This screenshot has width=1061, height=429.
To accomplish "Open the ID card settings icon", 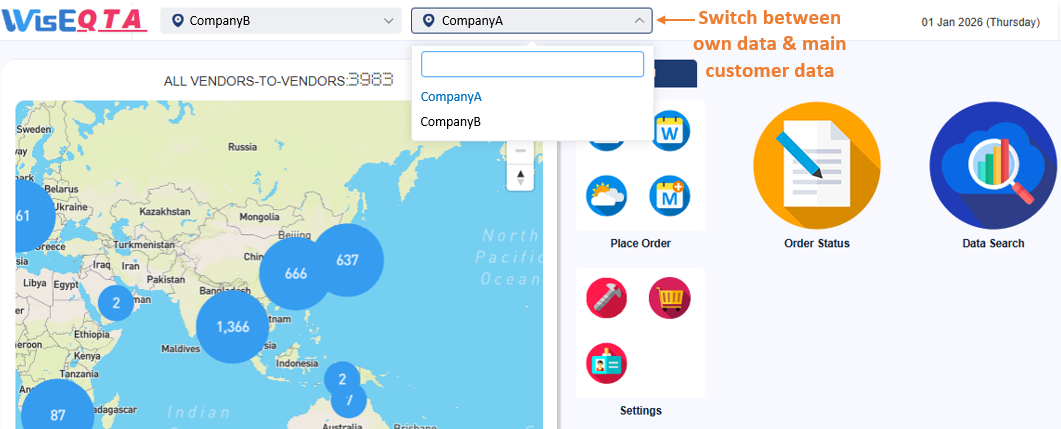I will pyautogui.click(x=607, y=362).
